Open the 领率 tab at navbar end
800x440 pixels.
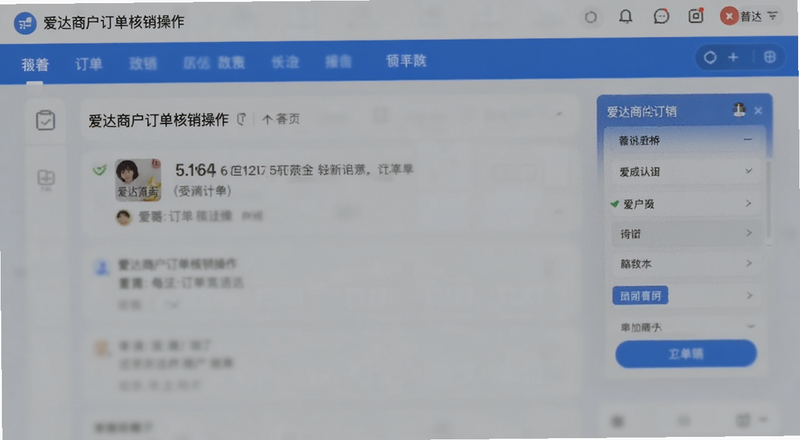pos(406,61)
